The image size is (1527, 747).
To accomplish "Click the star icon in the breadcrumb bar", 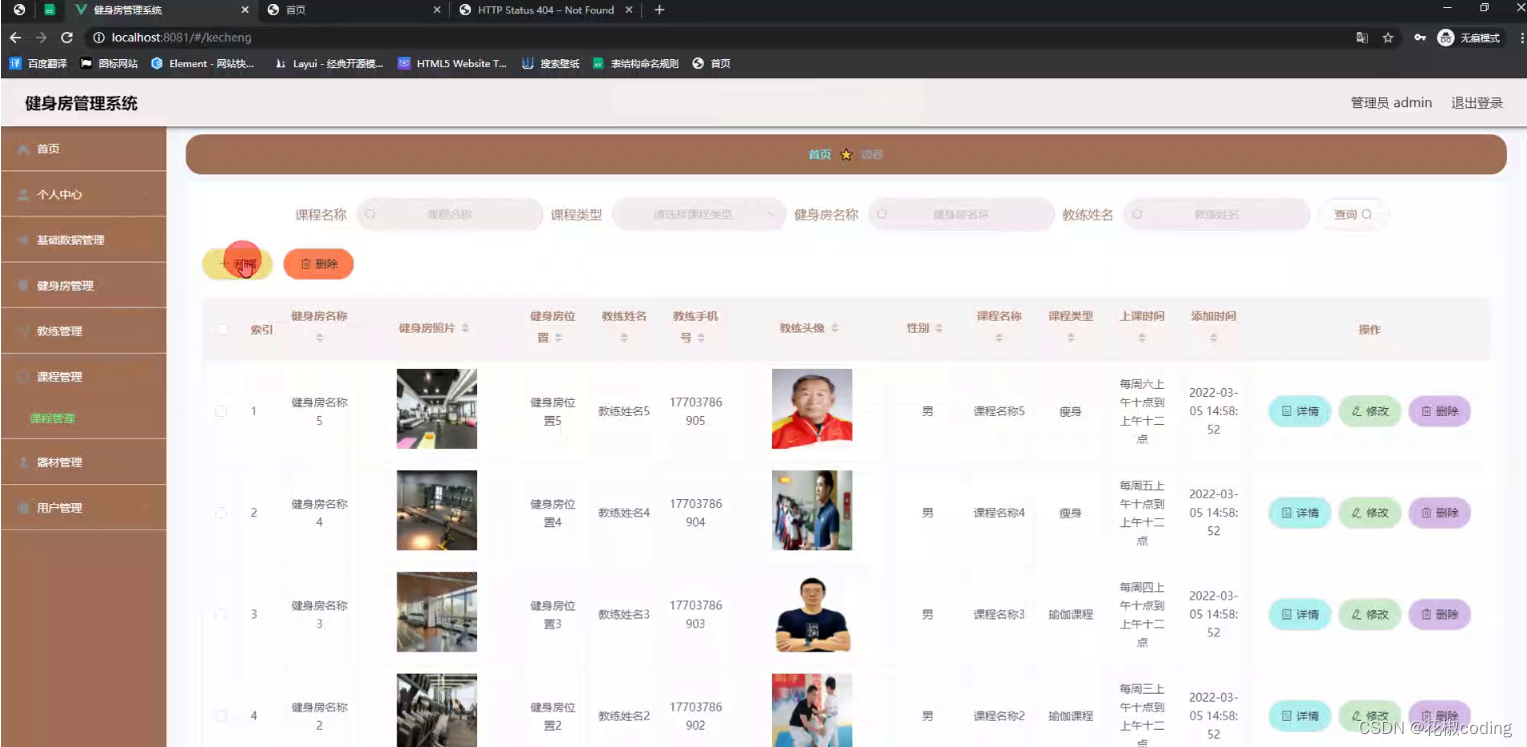I will pos(845,155).
